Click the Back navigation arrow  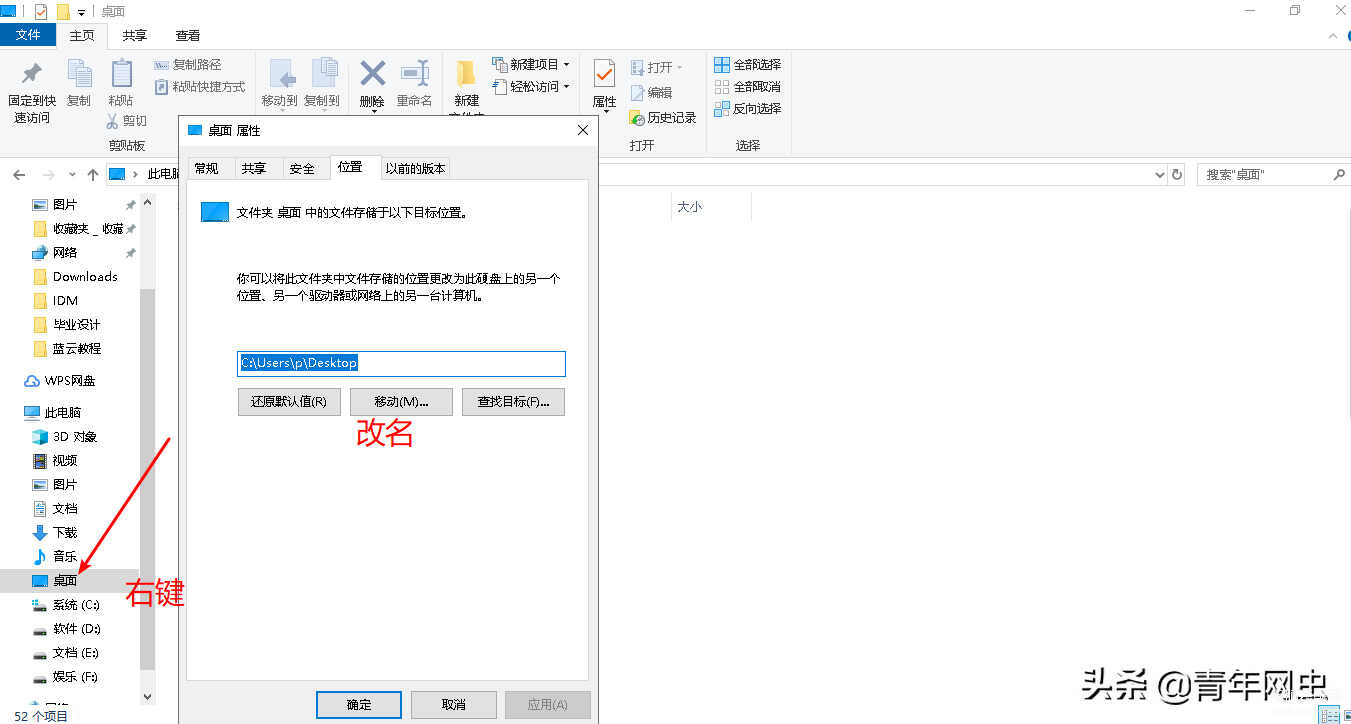pos(19,174)
